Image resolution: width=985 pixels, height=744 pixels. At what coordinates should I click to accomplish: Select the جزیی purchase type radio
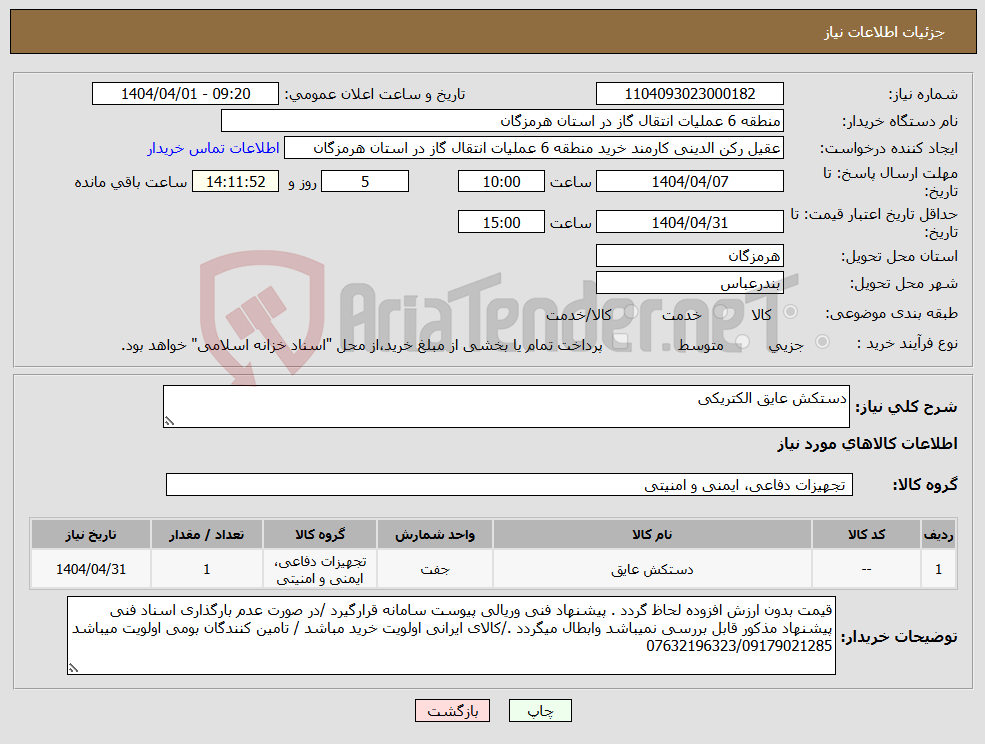[822, 342]
